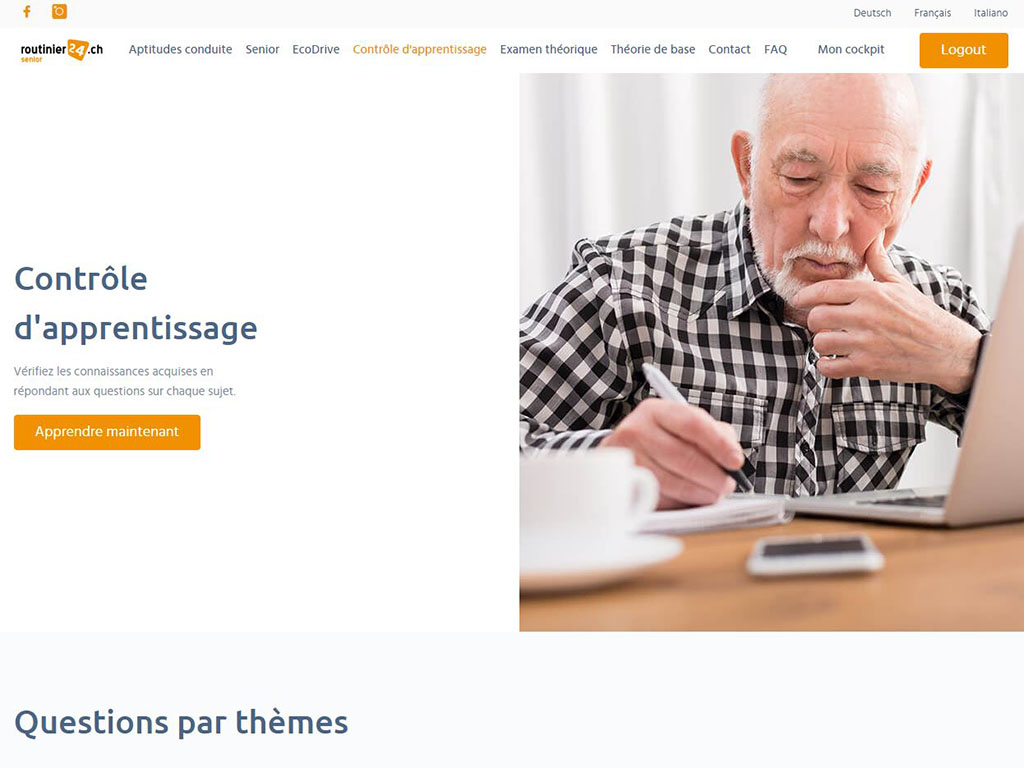Click the orange Logout button
1024x768 pixels.
click(x=963, y=50)
